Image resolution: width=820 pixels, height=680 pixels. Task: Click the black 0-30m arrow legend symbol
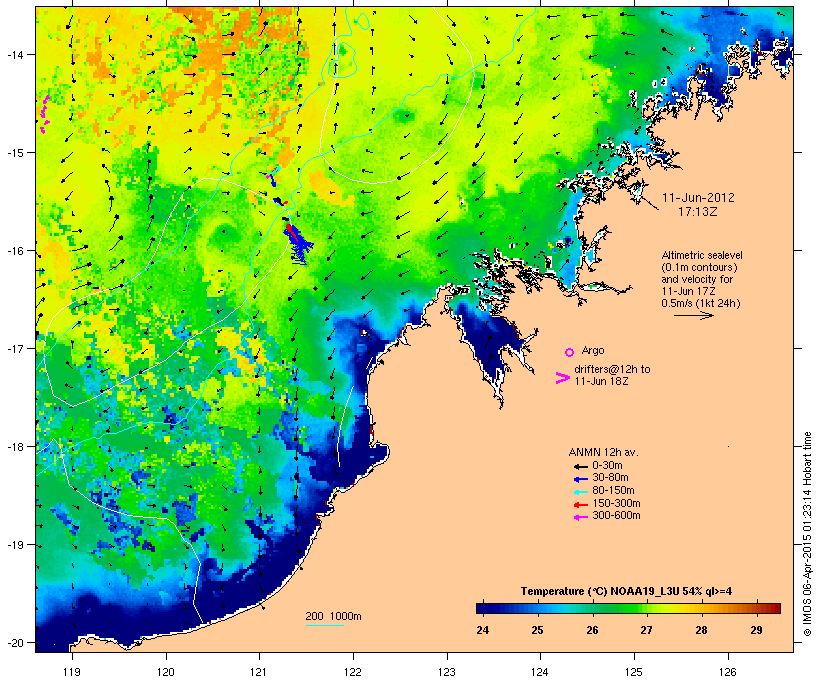pyautogui.click(x=580, y=466)
